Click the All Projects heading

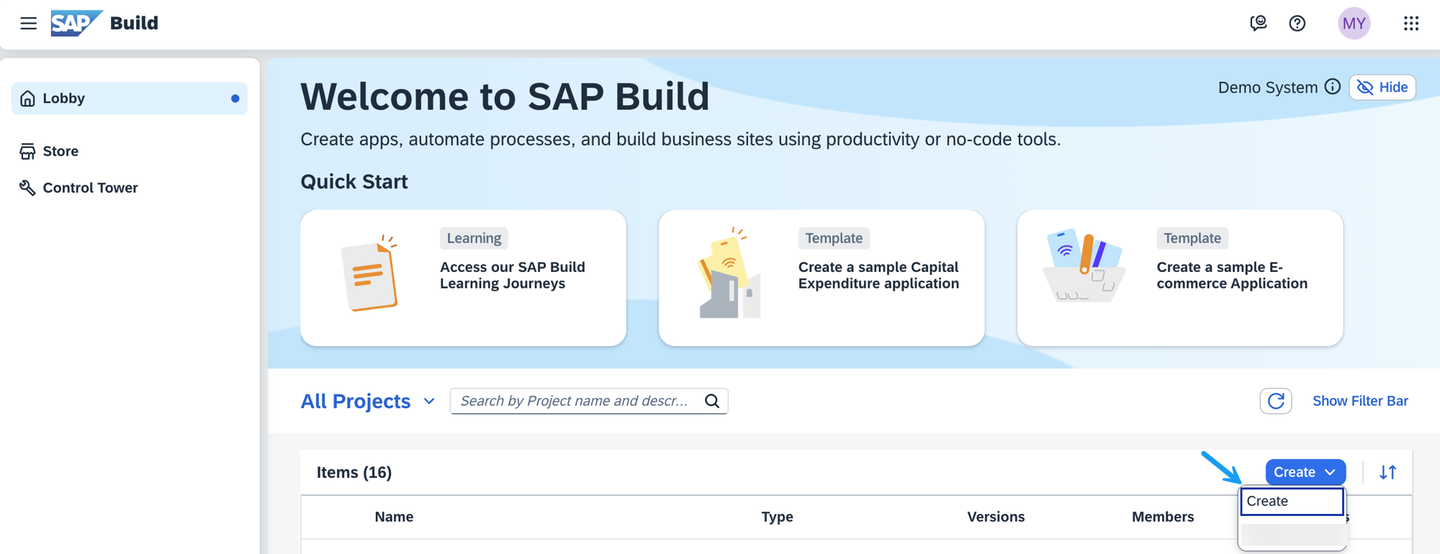click(x=355, y=401)
